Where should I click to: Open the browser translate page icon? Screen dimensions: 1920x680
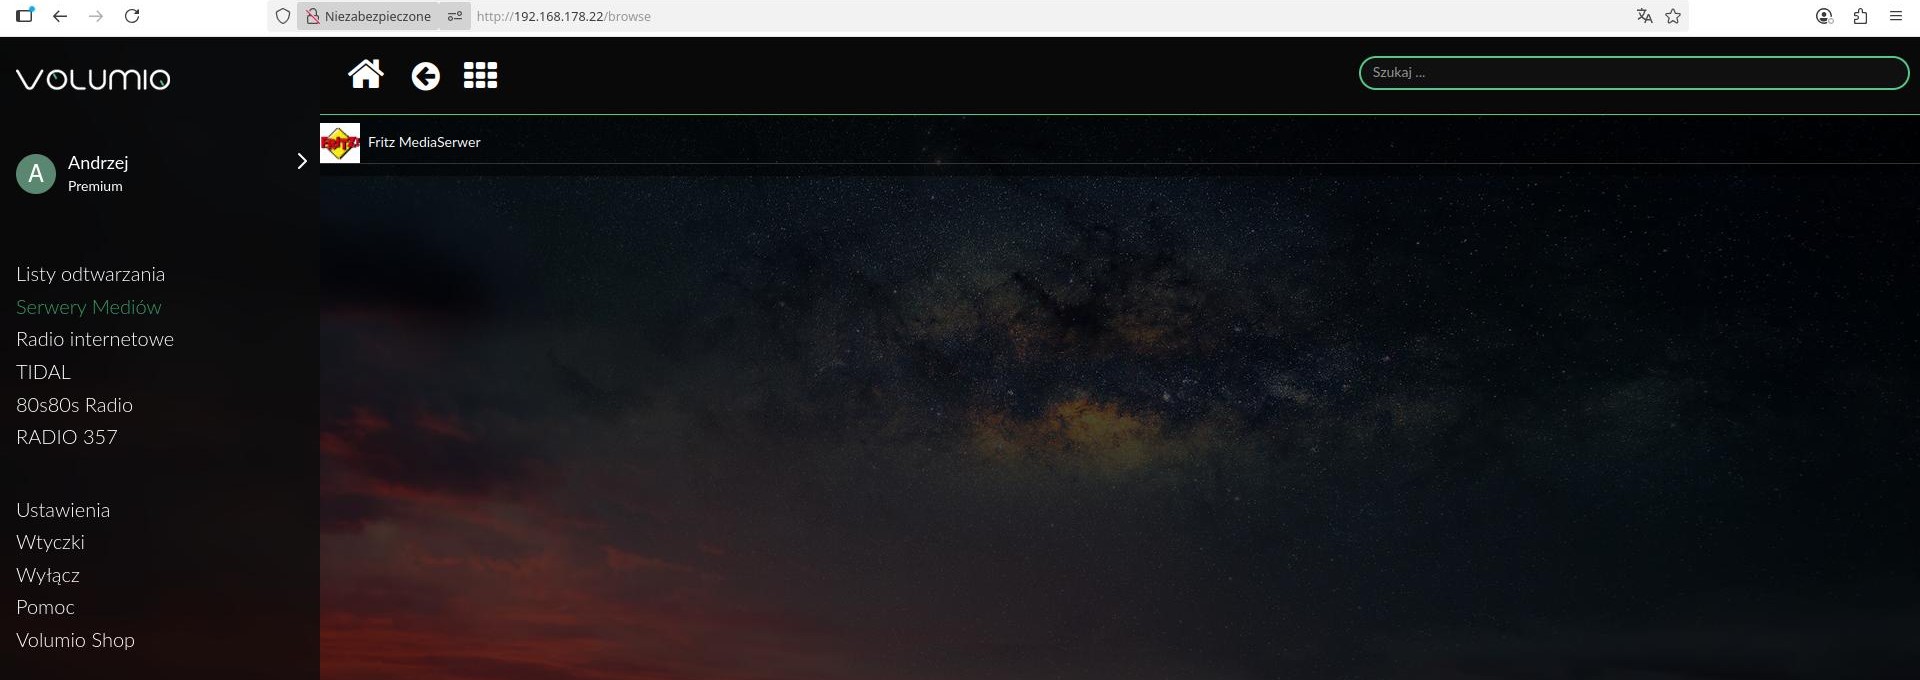pyautogui.click(x=1644, y=16)
